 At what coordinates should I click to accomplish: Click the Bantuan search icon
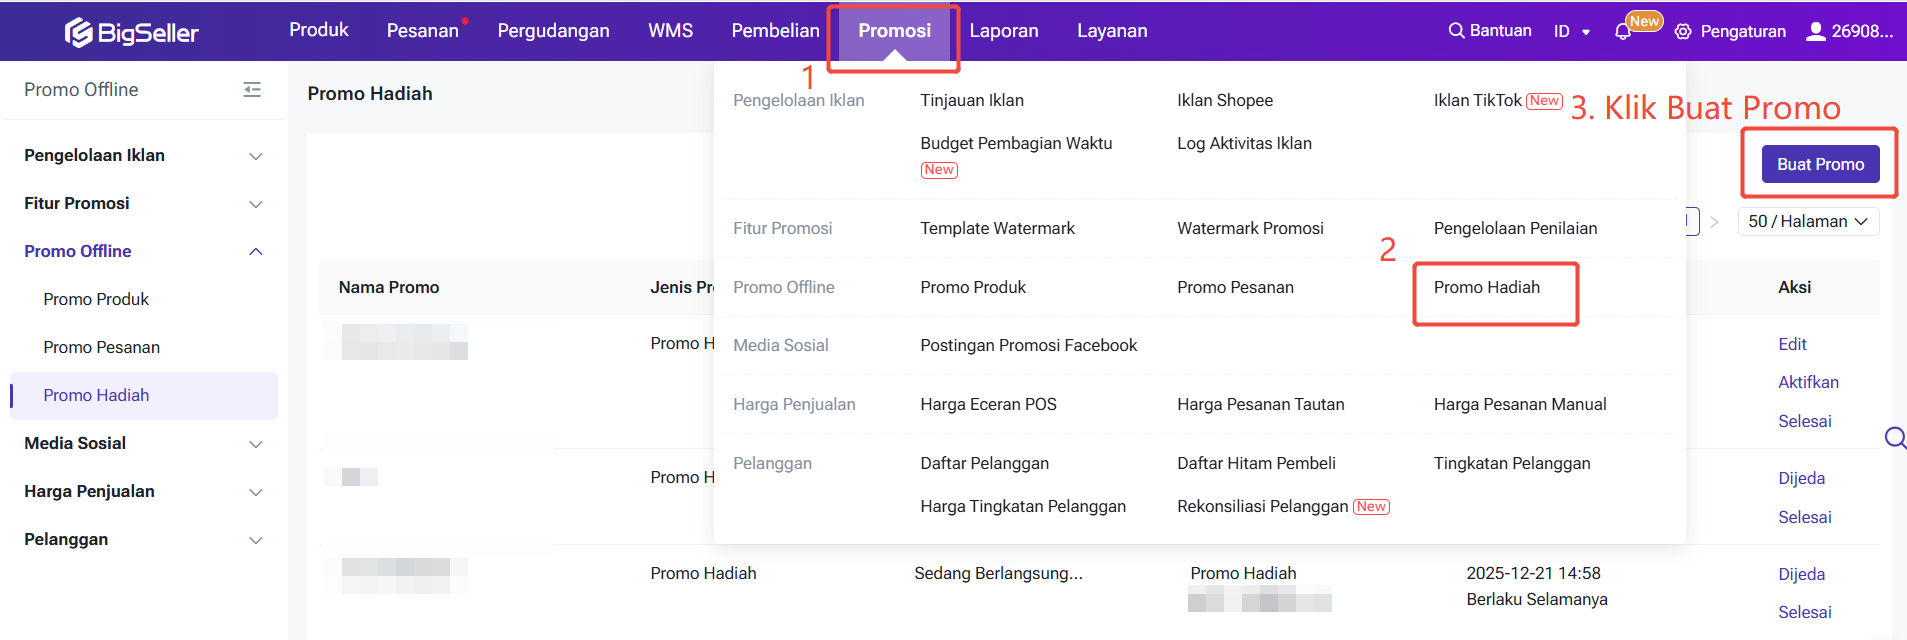point(1456,31)
